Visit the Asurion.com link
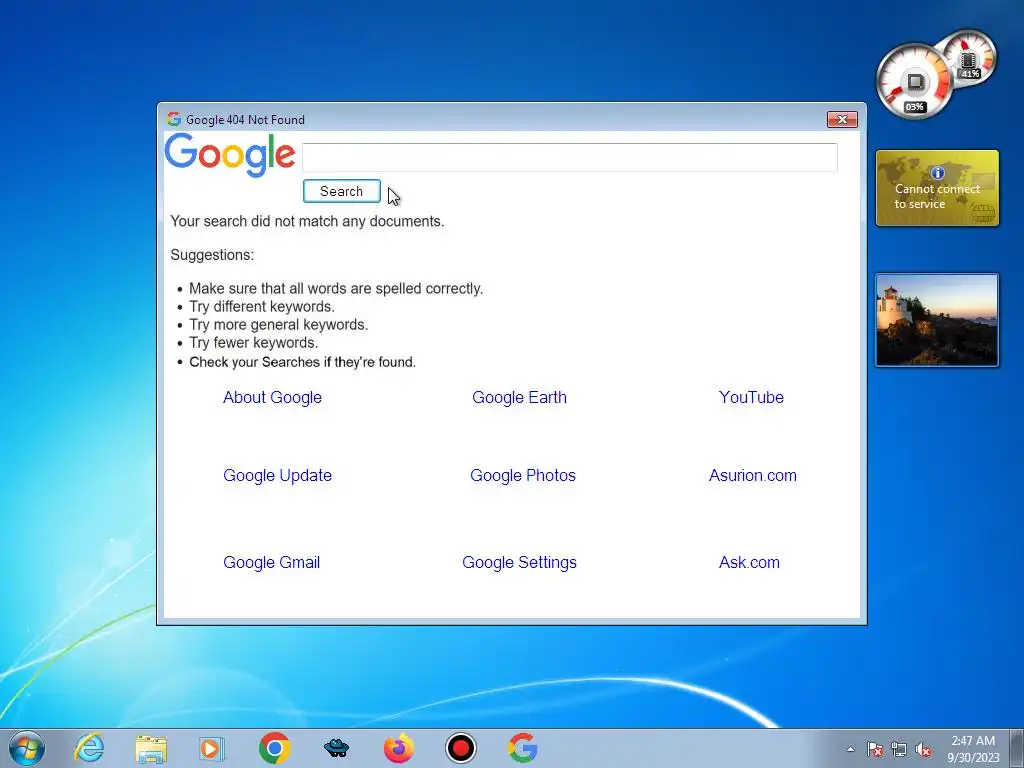The image size is (1024, 768). pos(752,475)
